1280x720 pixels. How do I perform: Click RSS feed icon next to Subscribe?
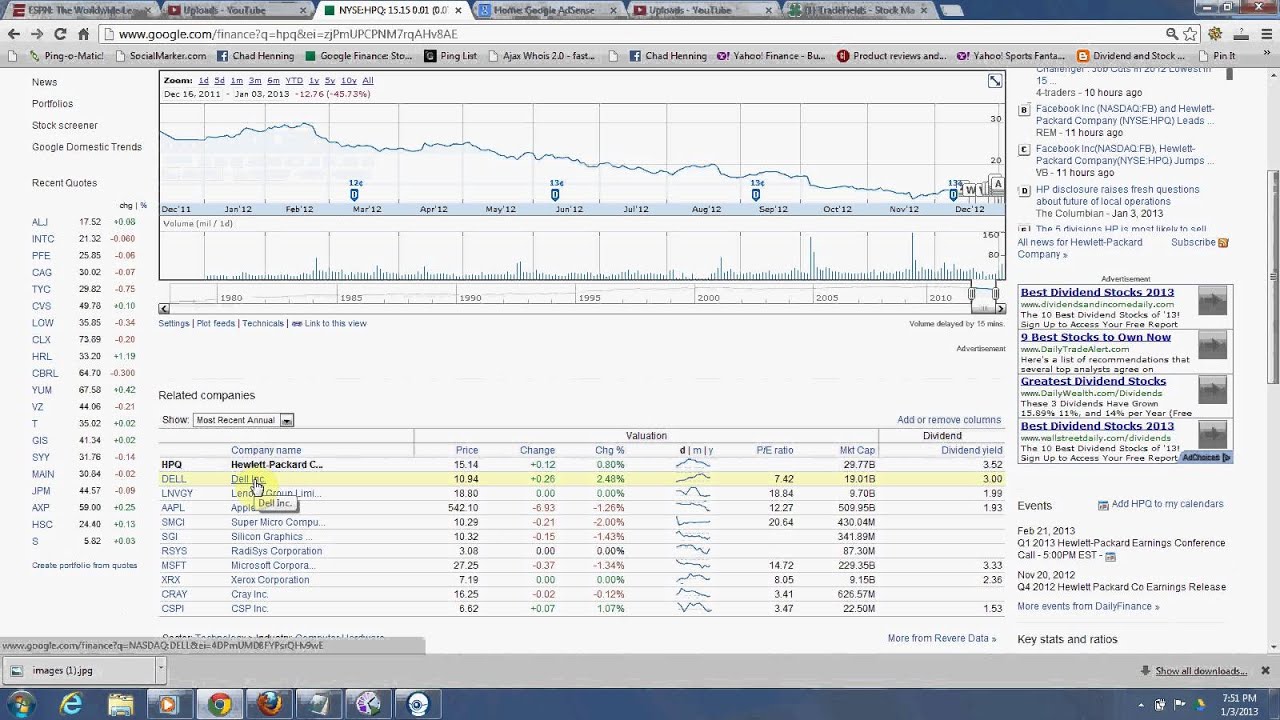tap(1223, 242)
